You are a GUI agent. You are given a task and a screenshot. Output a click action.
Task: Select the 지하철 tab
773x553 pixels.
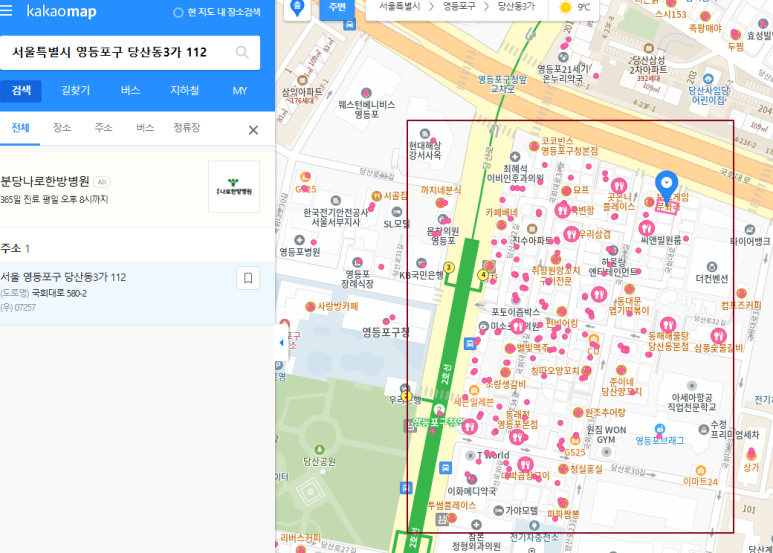point(184,91)
